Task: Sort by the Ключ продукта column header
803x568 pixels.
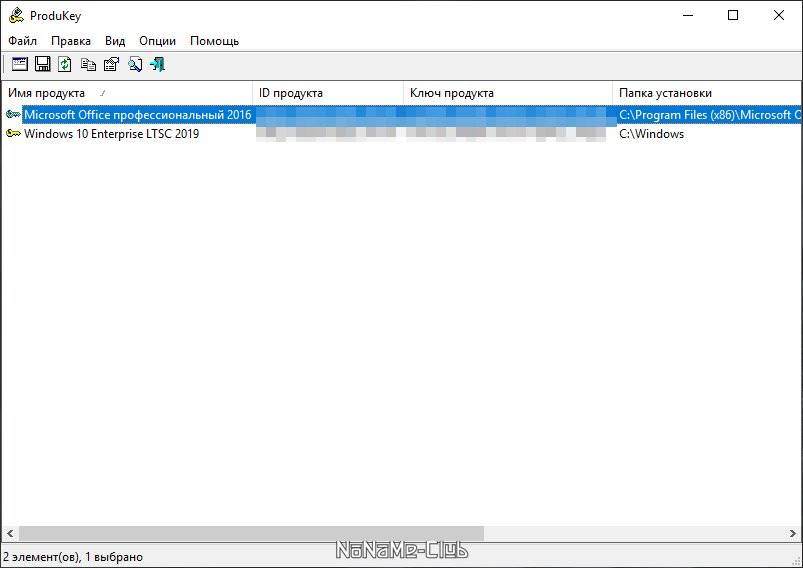Action: click(508, 93)
